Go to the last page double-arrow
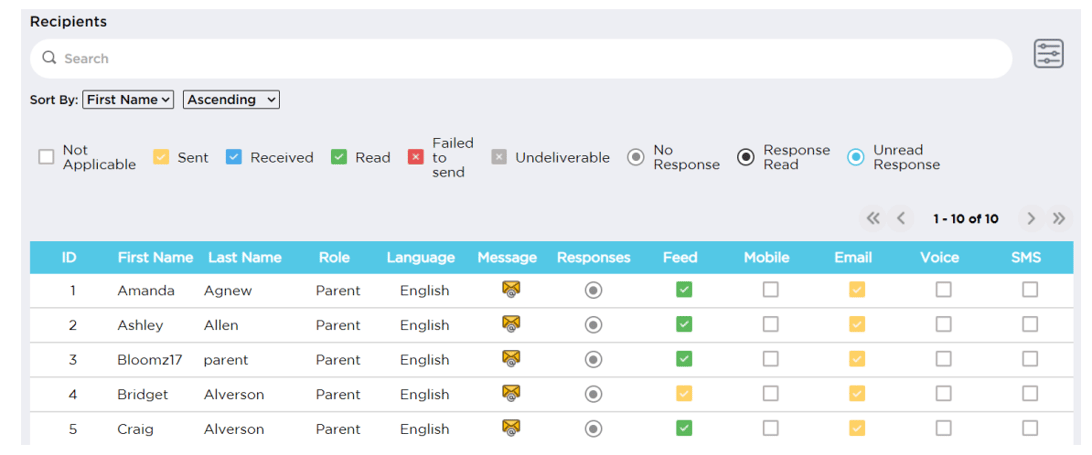 pos(1059,219)
